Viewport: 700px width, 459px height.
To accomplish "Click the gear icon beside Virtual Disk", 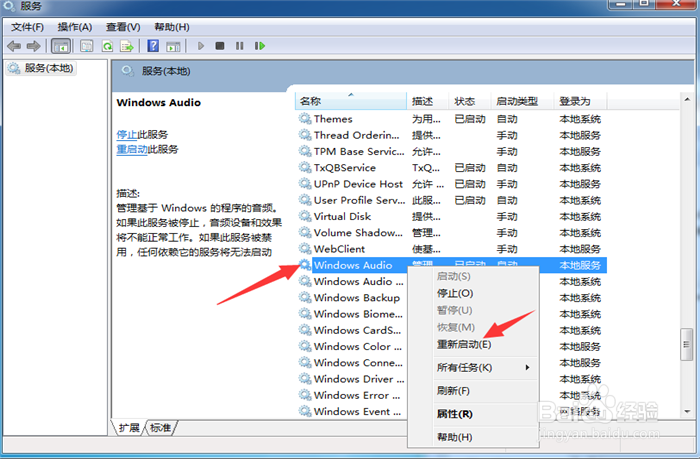I will (x=305, y=216).
